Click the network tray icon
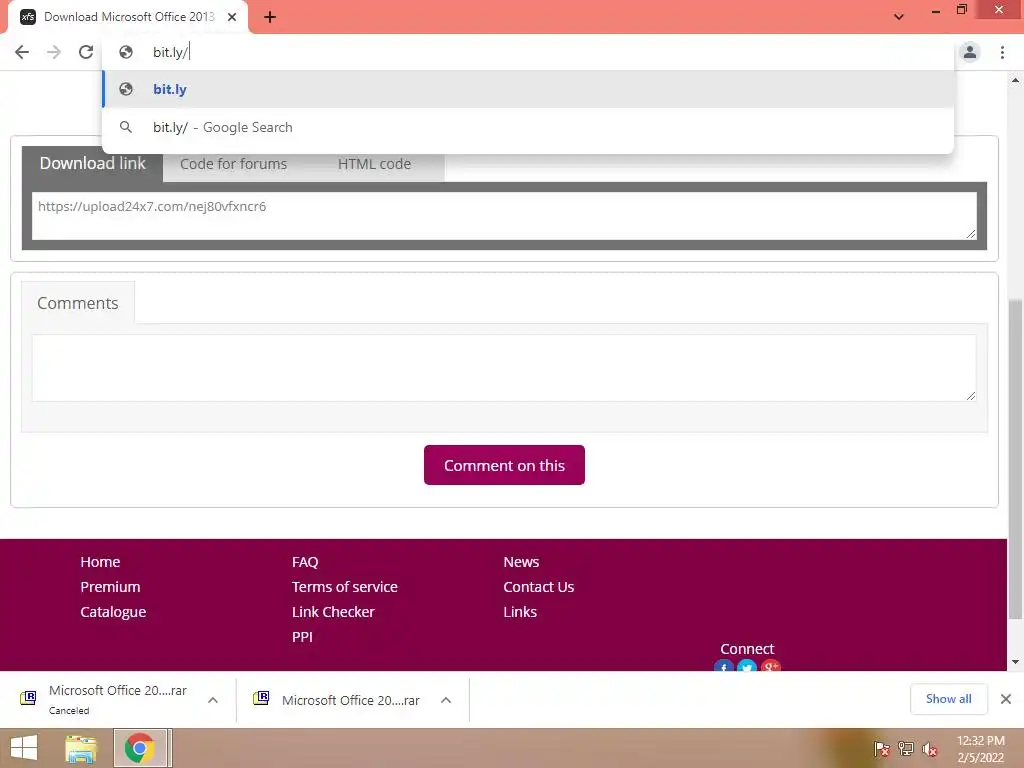 (x=906, y=749)
